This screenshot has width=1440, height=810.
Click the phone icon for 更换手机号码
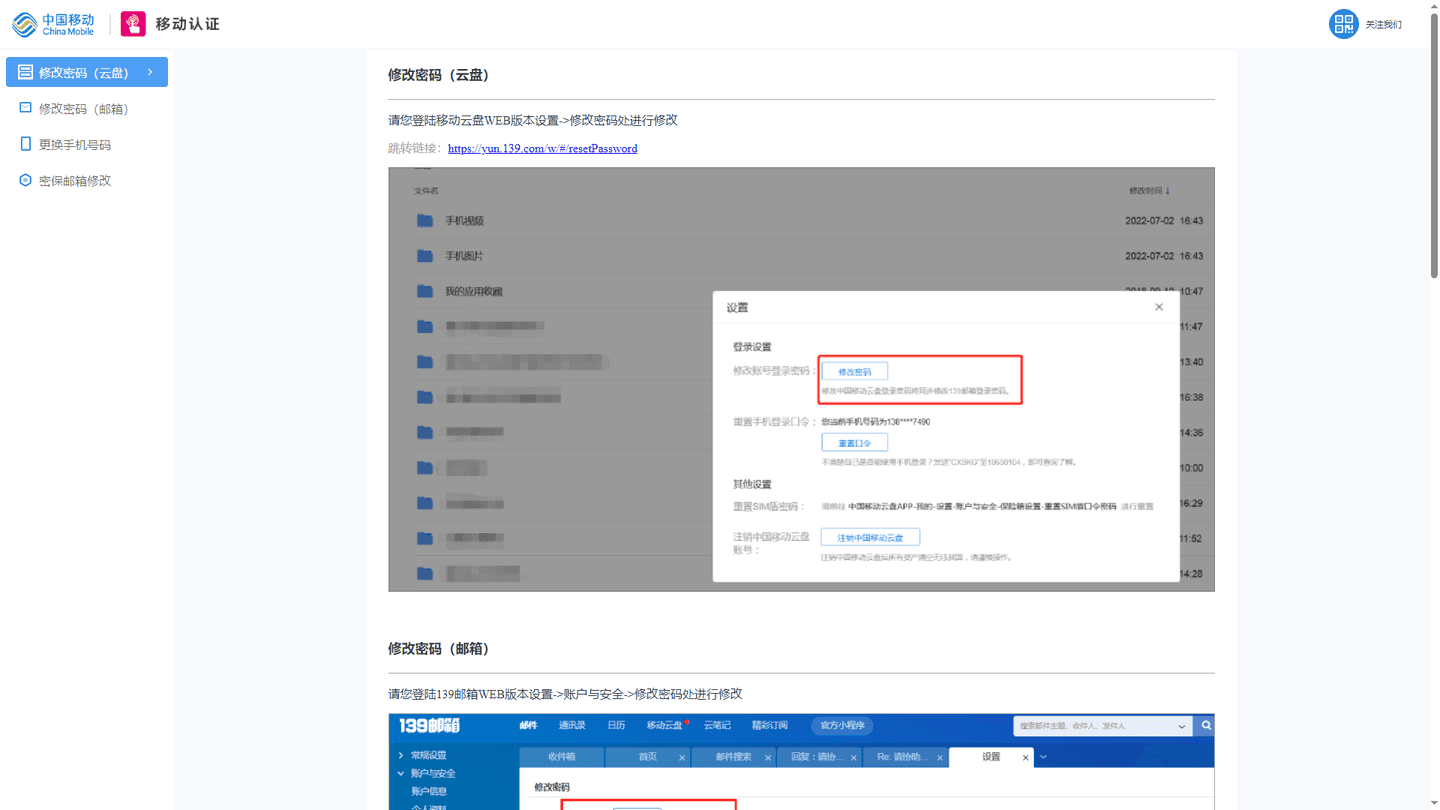pyautogui.click(x=25, y=144)
